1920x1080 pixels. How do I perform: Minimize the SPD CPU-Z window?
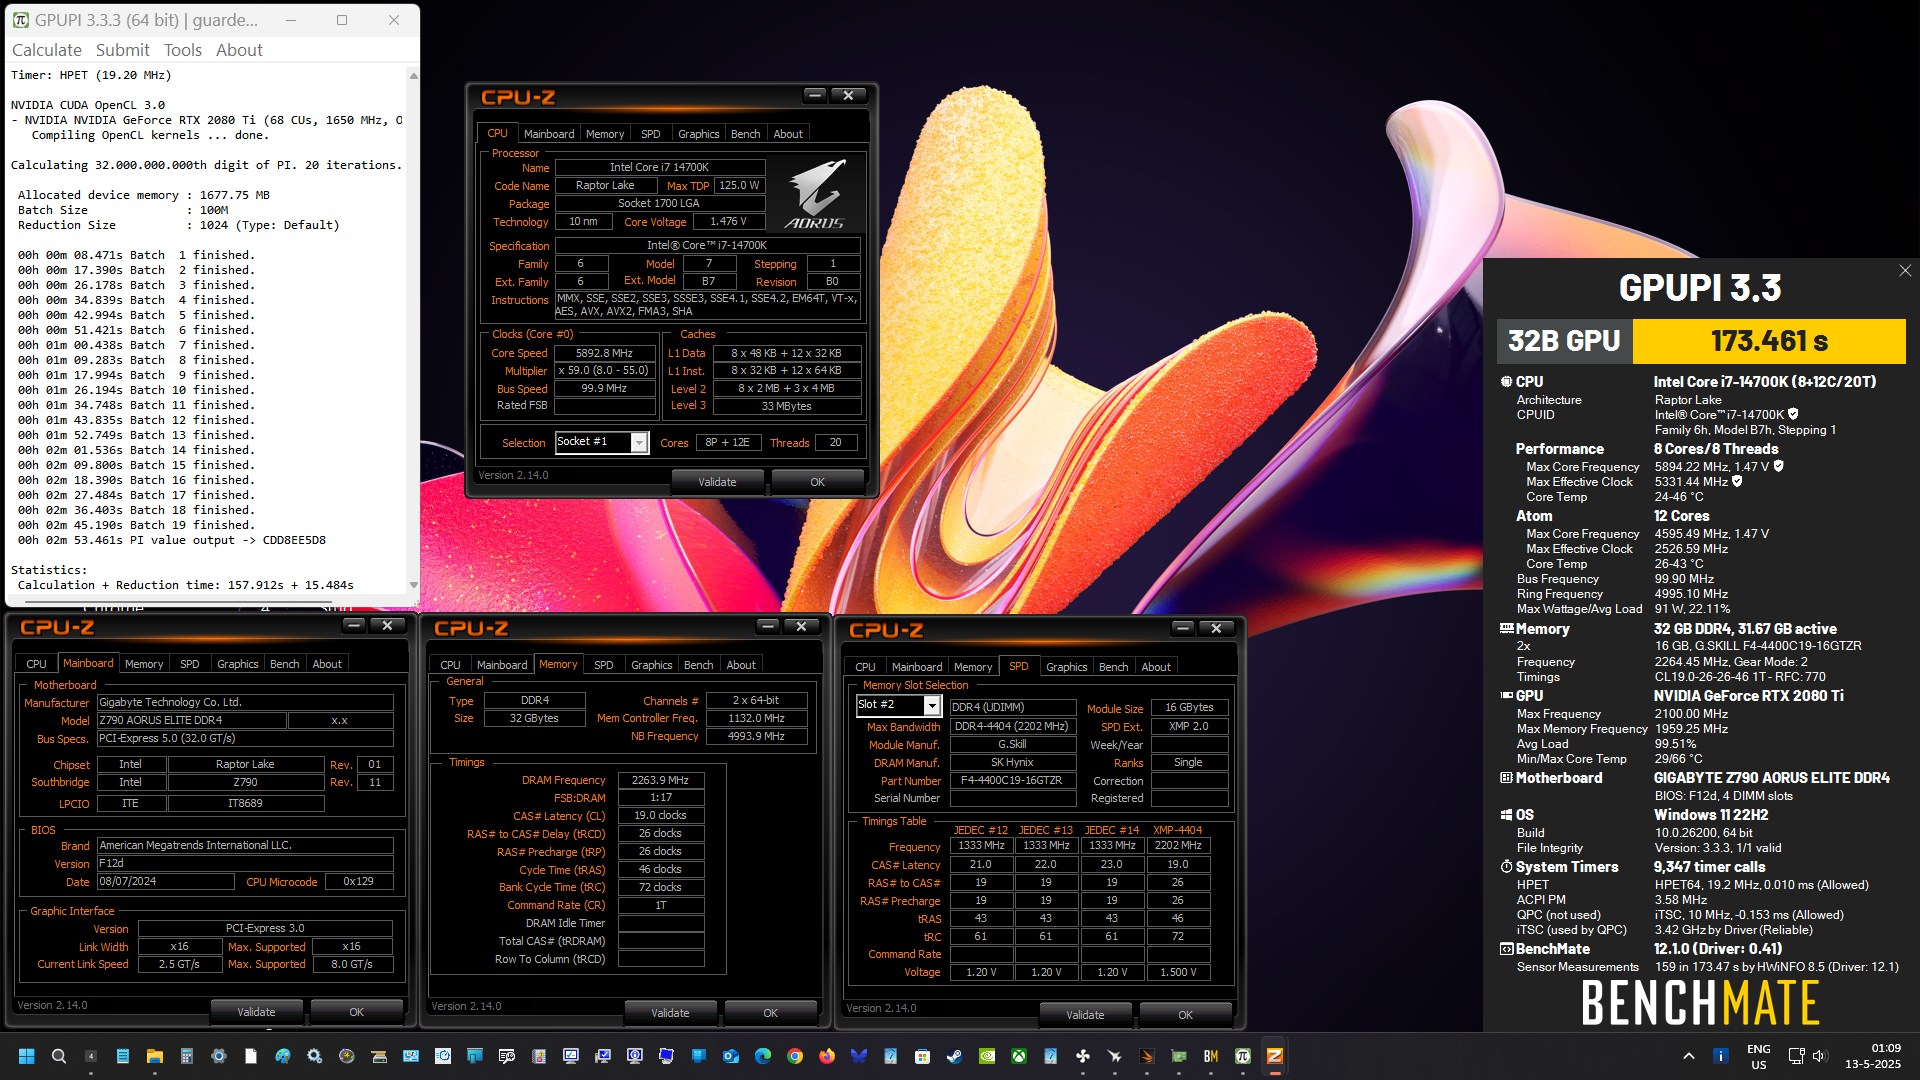point(1183,628)
